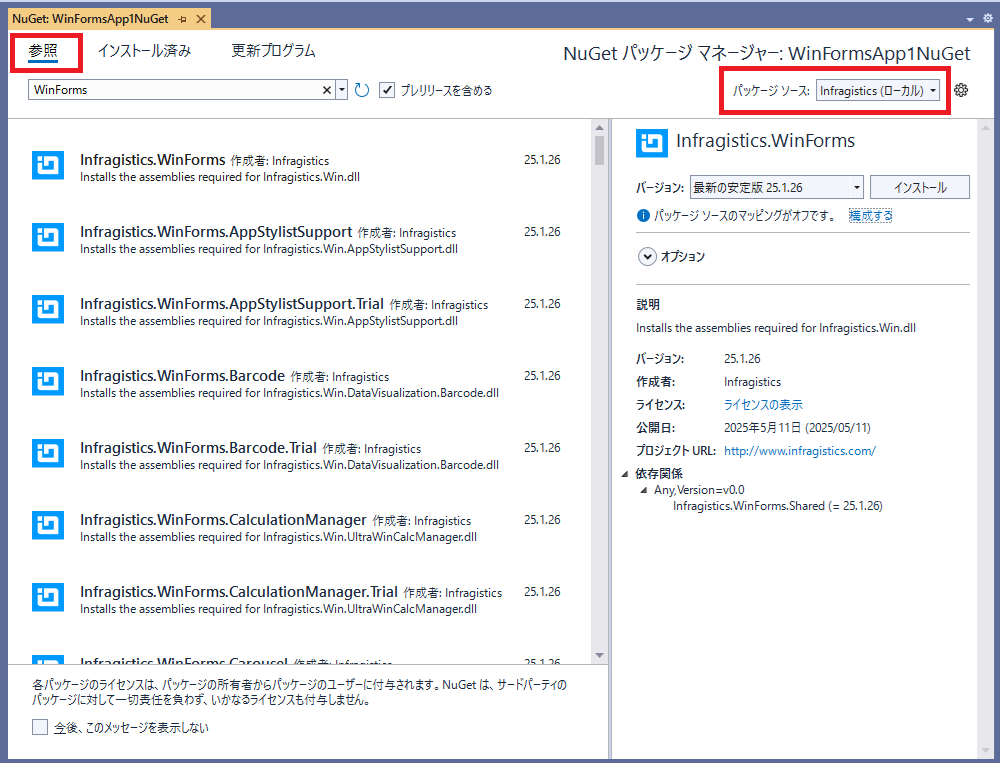1000x763 pixels.
Task: Click the 構成する link
Action: tap(871, 216)
